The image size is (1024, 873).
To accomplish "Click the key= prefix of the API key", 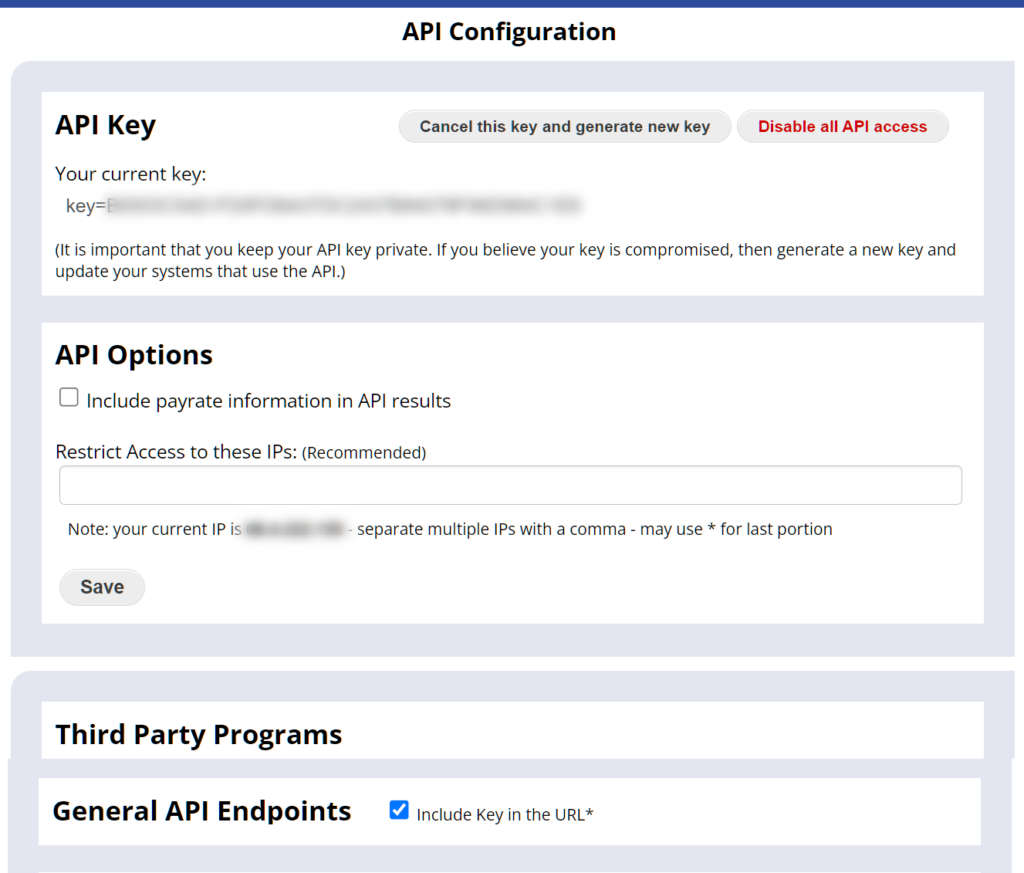I will pyautogui.click(x=85, y=207).
